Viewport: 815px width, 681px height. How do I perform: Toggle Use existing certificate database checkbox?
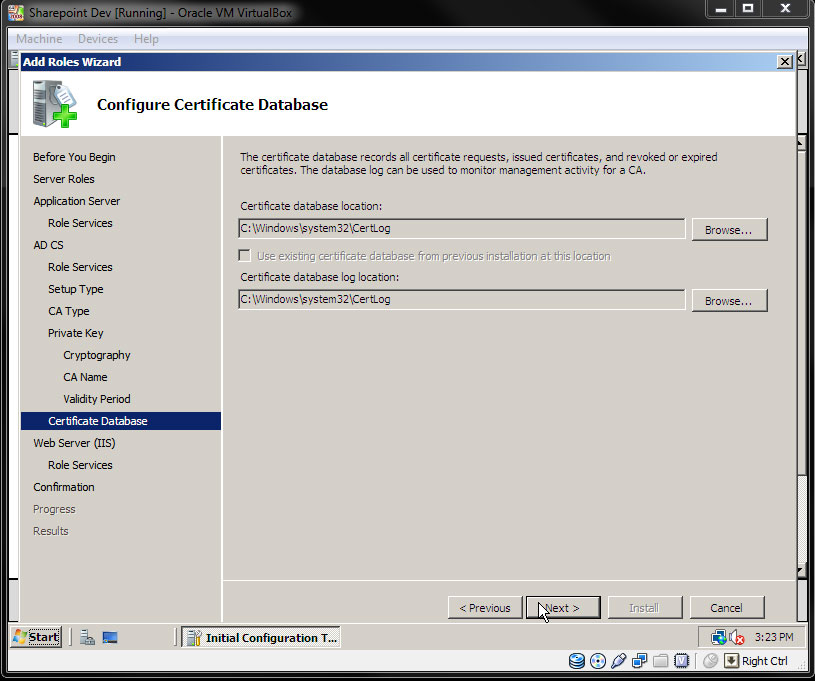pos(244,255)
